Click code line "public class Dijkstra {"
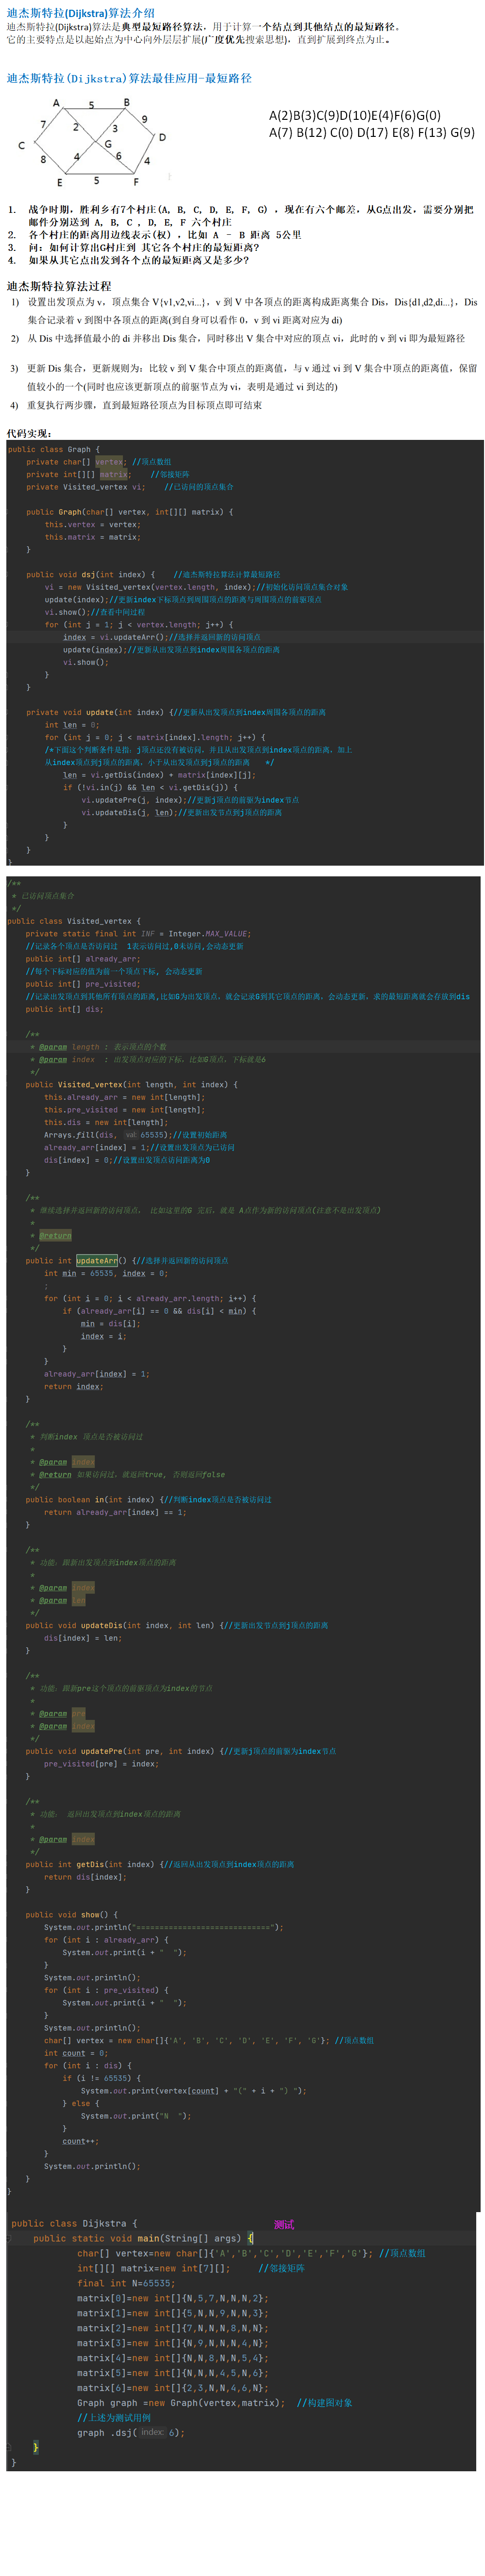The width and height of the screenshot is (485, 2576). (x=74, y=2223)
